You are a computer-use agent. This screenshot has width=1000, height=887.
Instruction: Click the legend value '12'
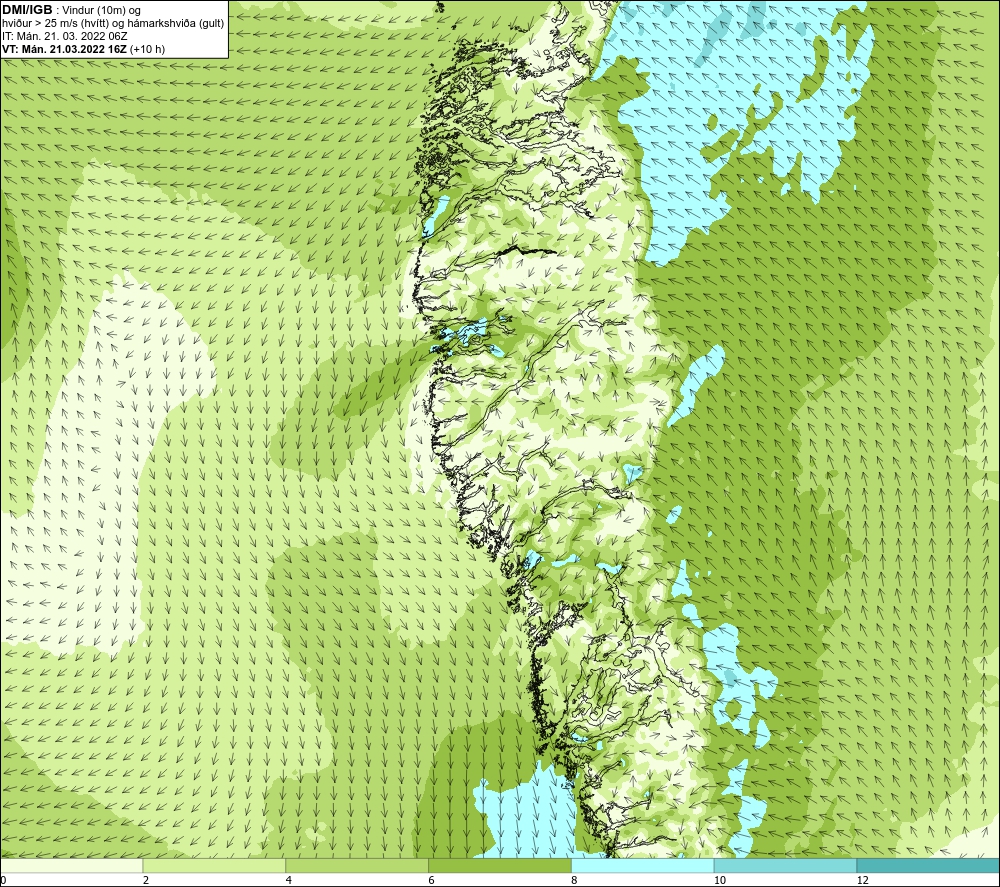pos(863,880)
